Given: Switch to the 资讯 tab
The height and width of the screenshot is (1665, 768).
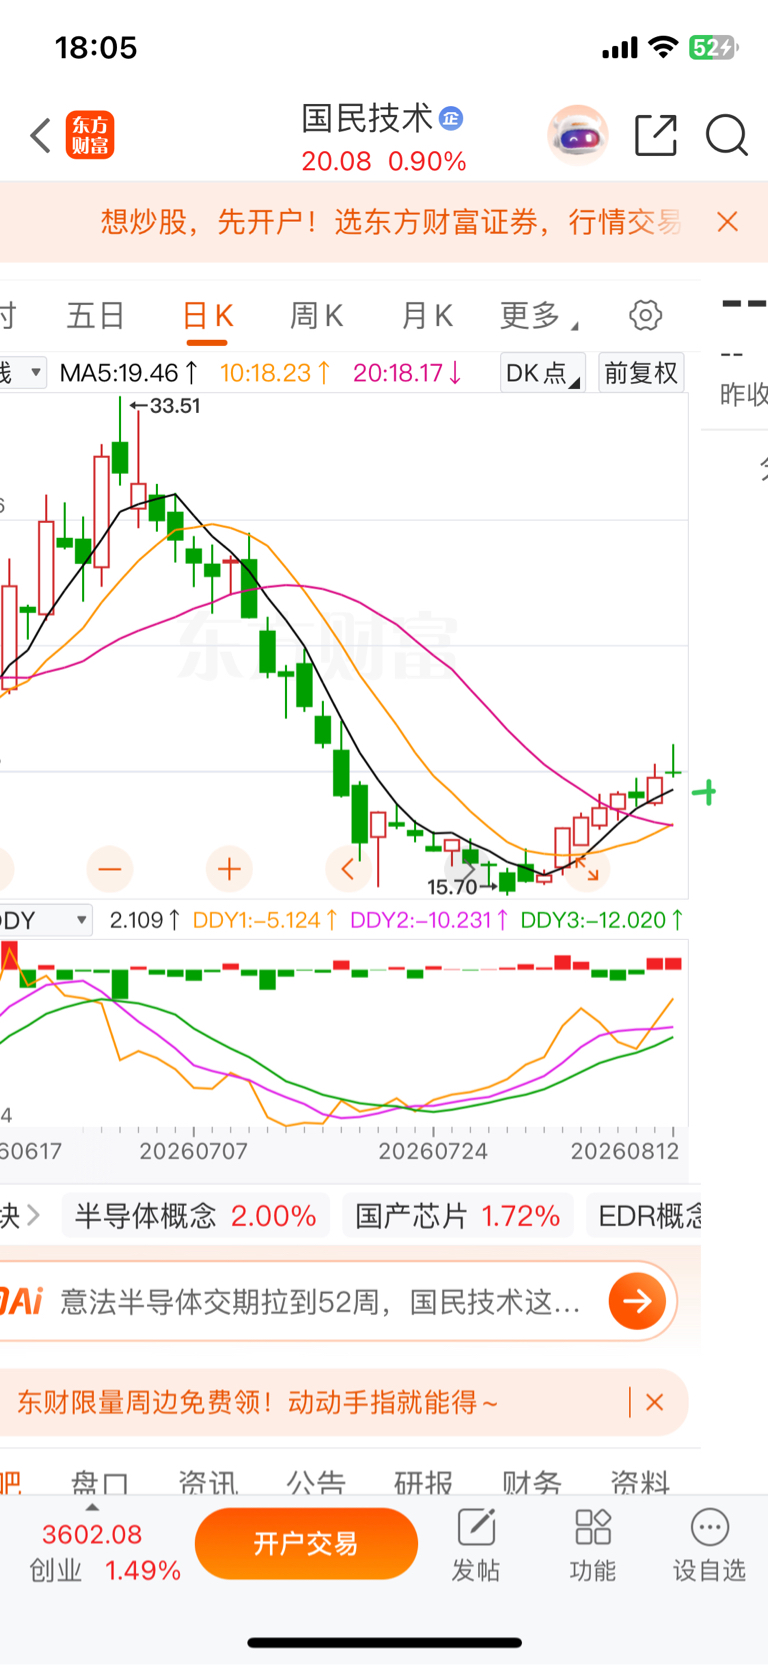Looking at the screenshot, I should [x=208, y=1482].
